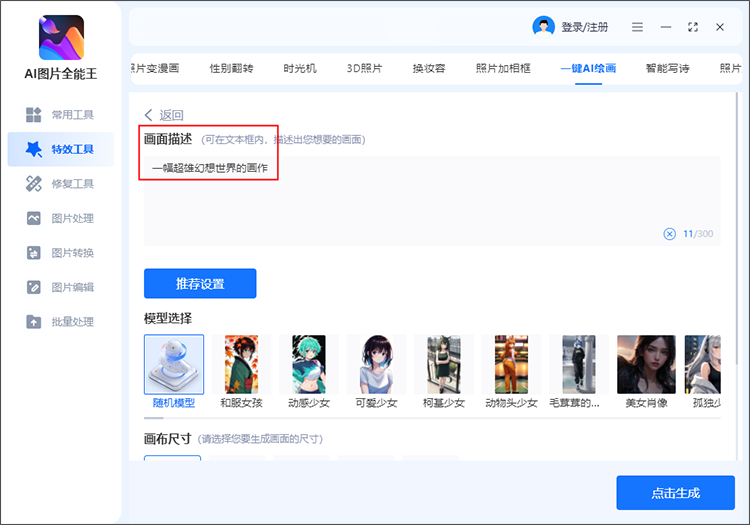750x525 pixels.
Task: Click the 模型选择 heading
Action: point(168,318)
